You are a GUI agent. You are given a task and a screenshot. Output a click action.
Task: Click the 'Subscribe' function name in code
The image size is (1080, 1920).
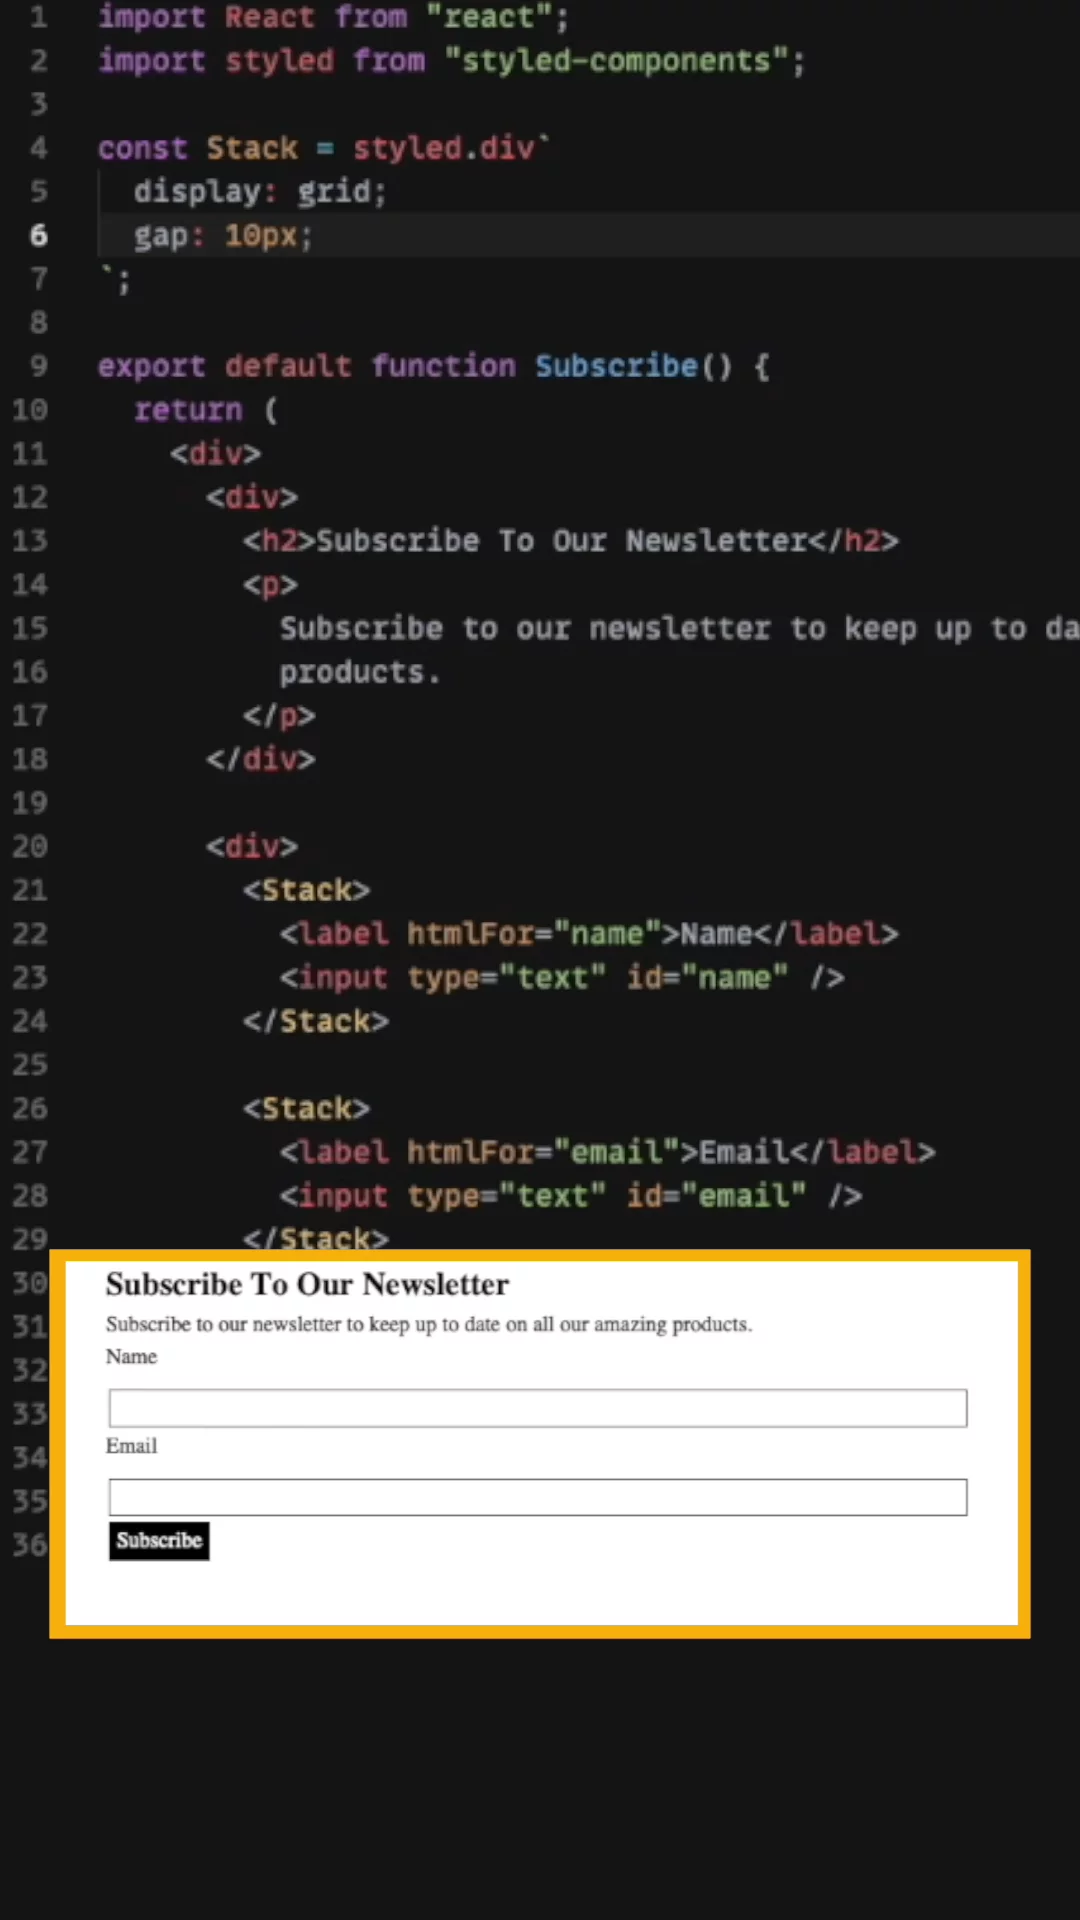pos(615,366)
